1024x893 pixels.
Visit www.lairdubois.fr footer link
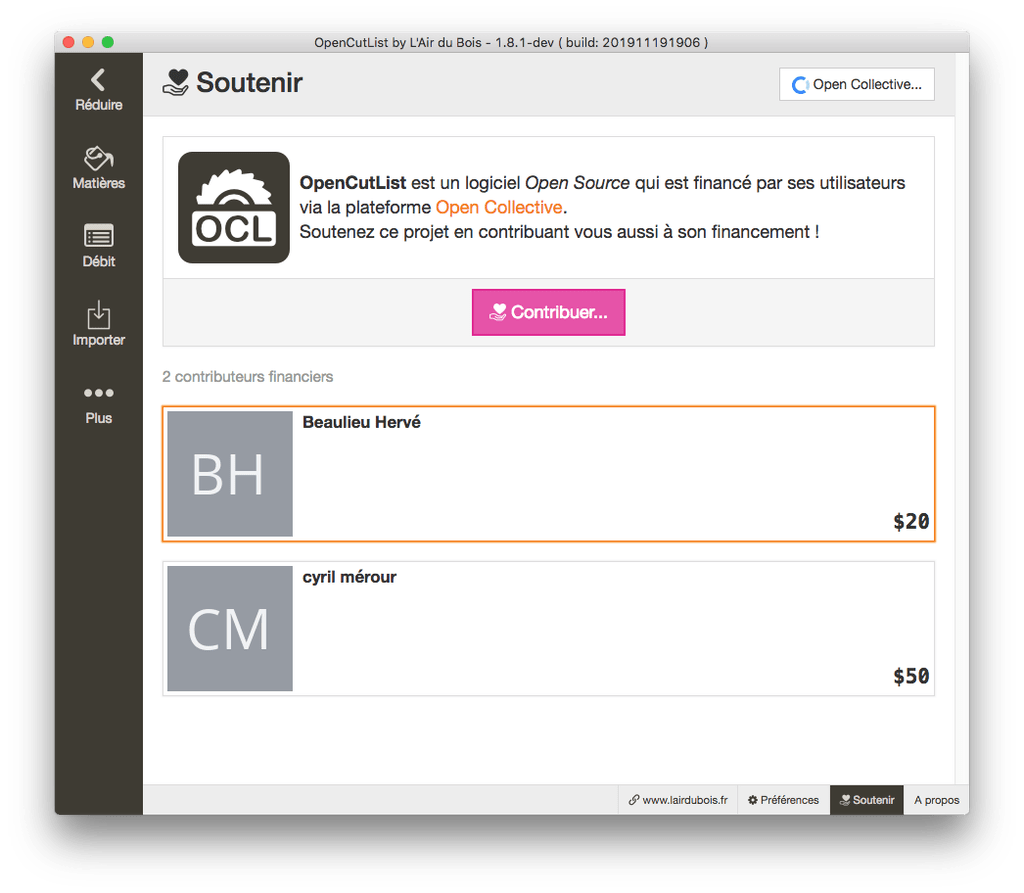[678, 800]
